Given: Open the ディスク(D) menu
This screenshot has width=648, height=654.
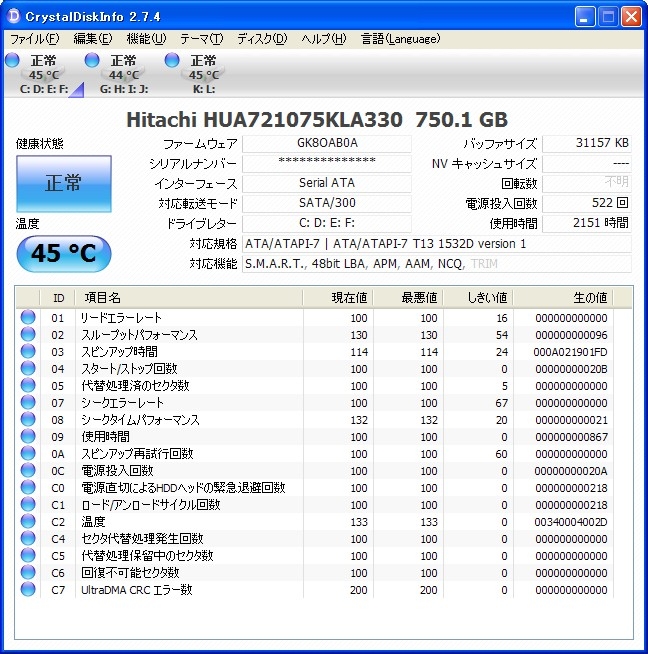Looking at the screenshot, I should 262,39.
